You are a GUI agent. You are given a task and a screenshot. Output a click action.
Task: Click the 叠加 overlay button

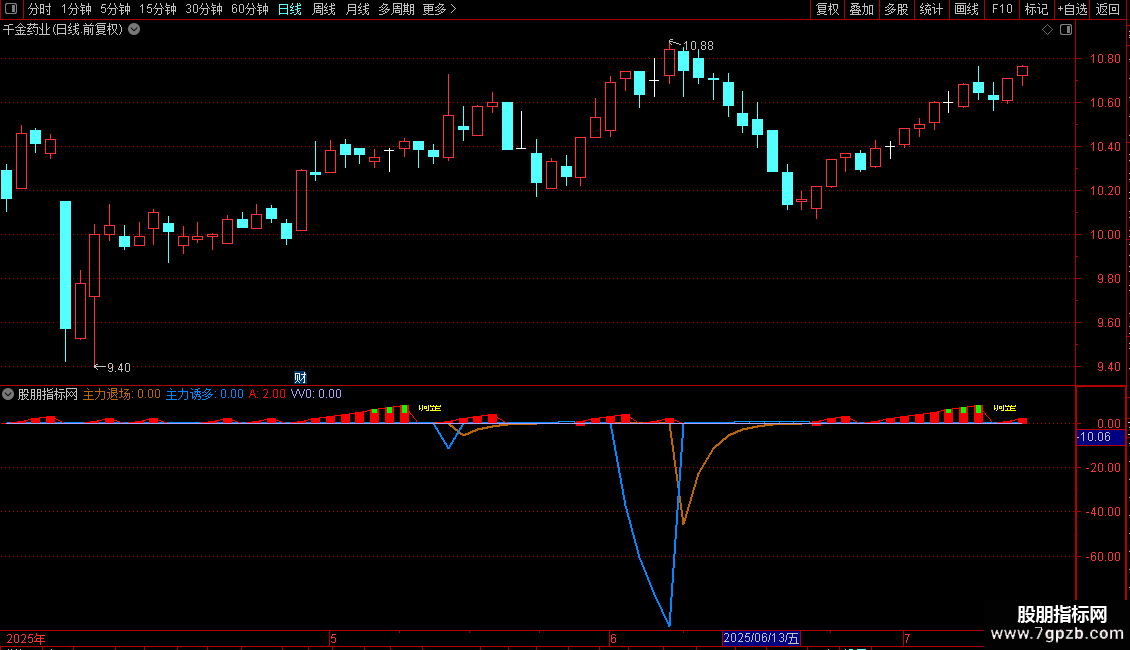(x=861, y=9)
